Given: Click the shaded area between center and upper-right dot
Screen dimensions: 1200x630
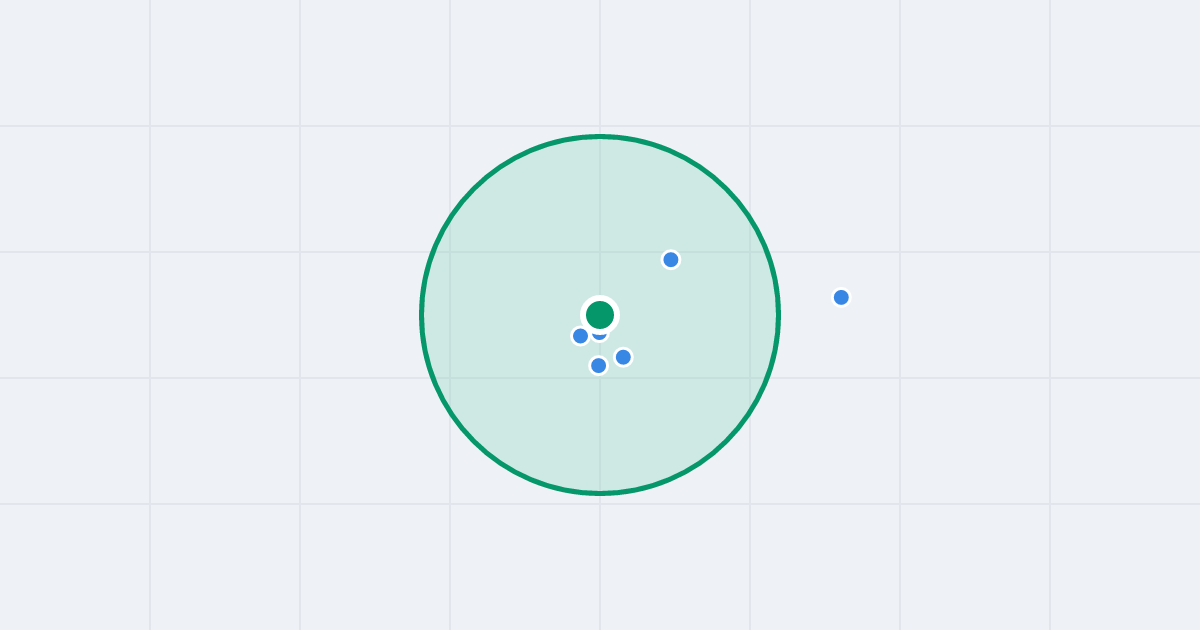Looking at the screenshot, I should click(x=637, y=286).
